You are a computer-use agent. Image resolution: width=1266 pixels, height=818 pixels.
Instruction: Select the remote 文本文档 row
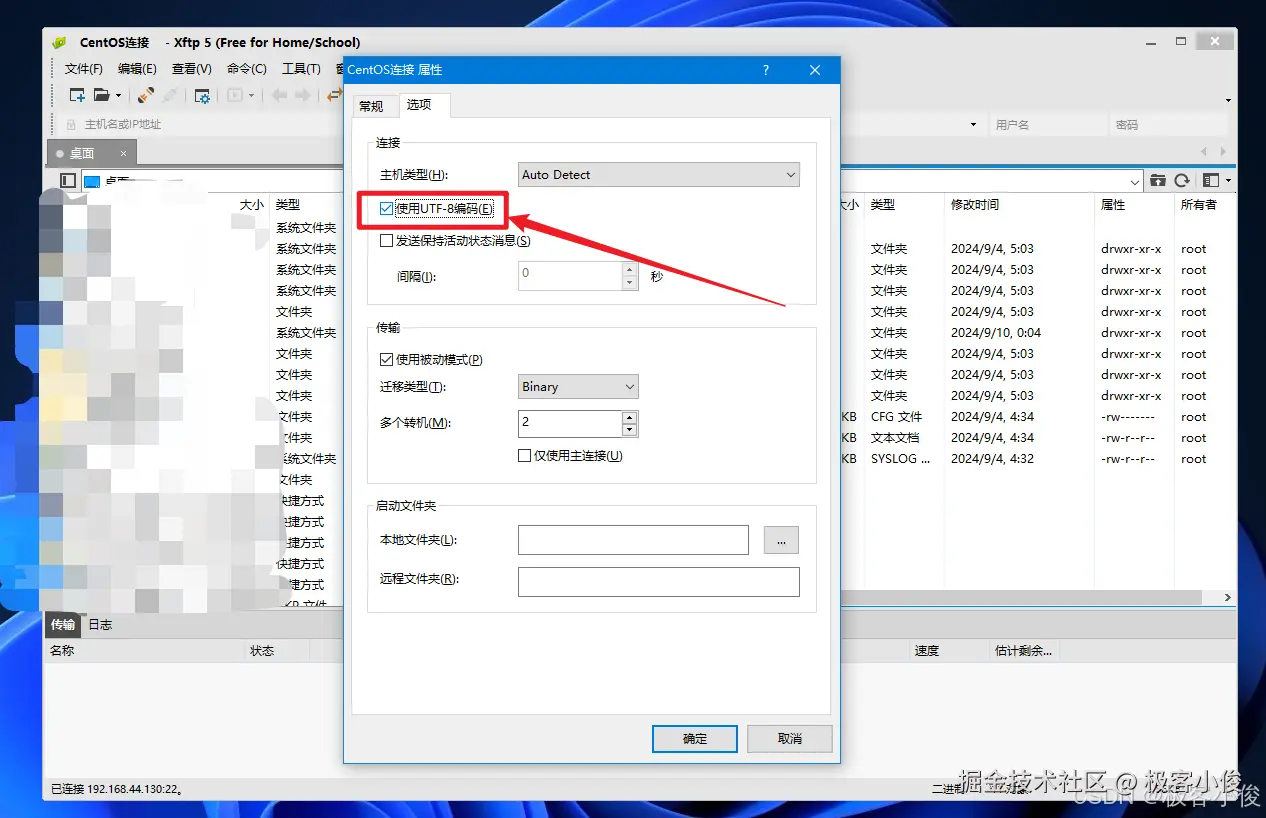(1038, 438)
